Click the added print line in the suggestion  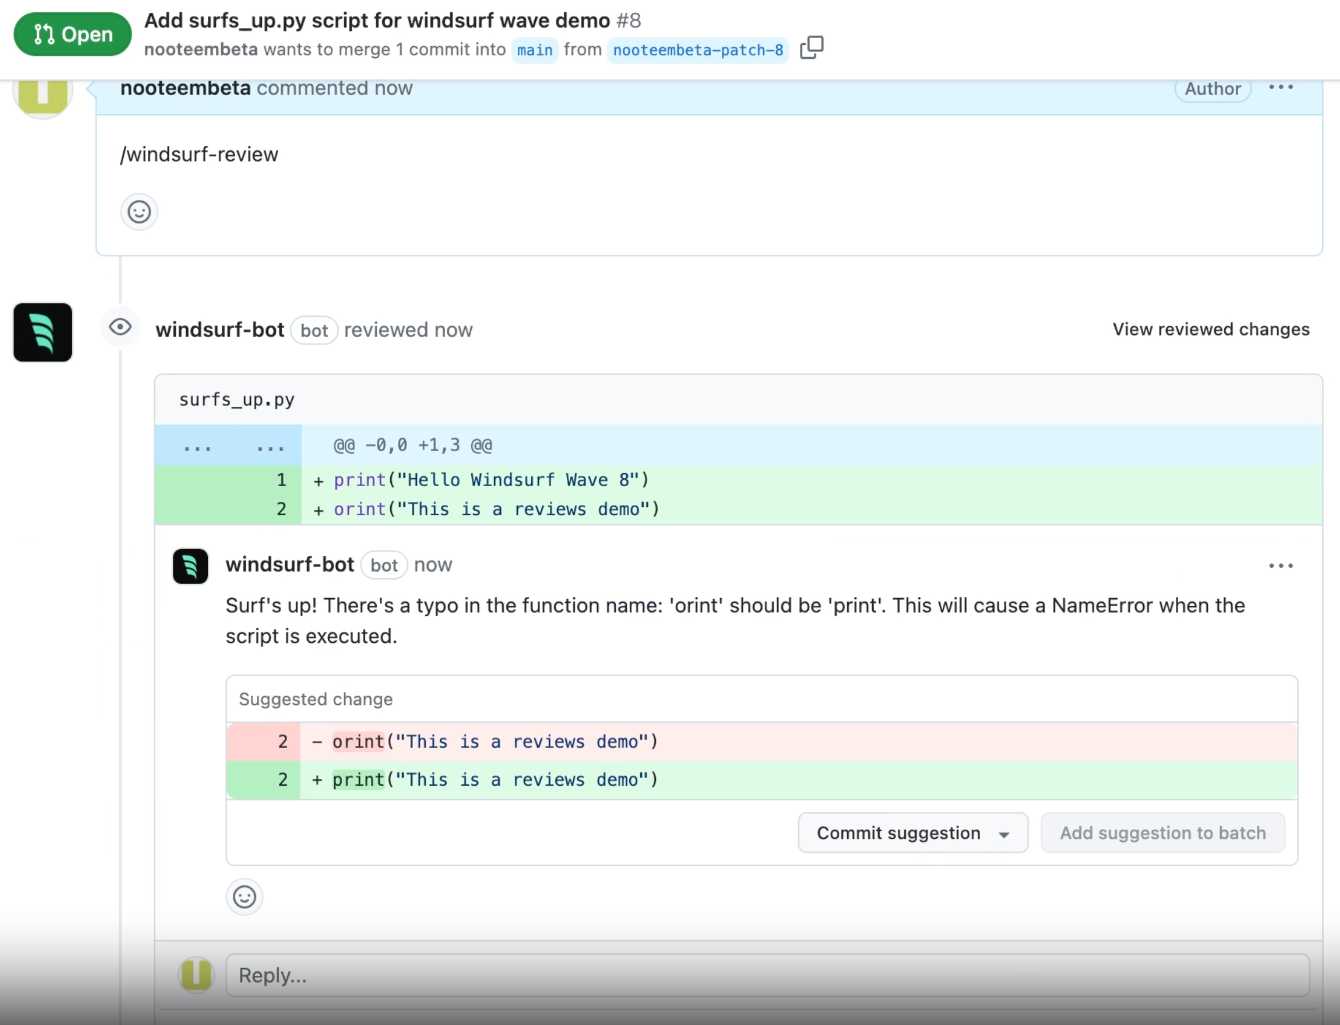tap(762, 780)
